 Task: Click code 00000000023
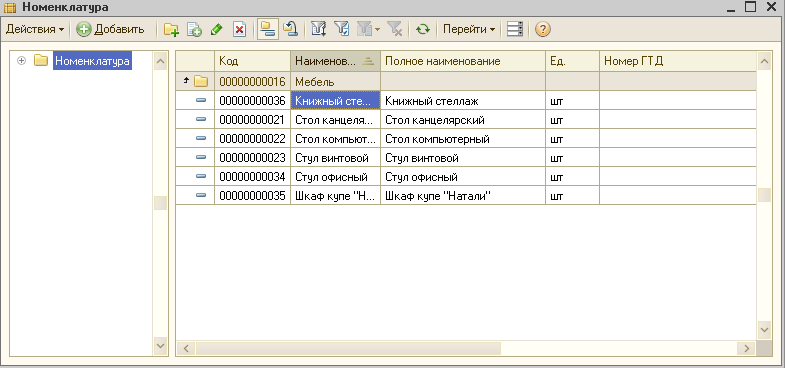[252, 158]
